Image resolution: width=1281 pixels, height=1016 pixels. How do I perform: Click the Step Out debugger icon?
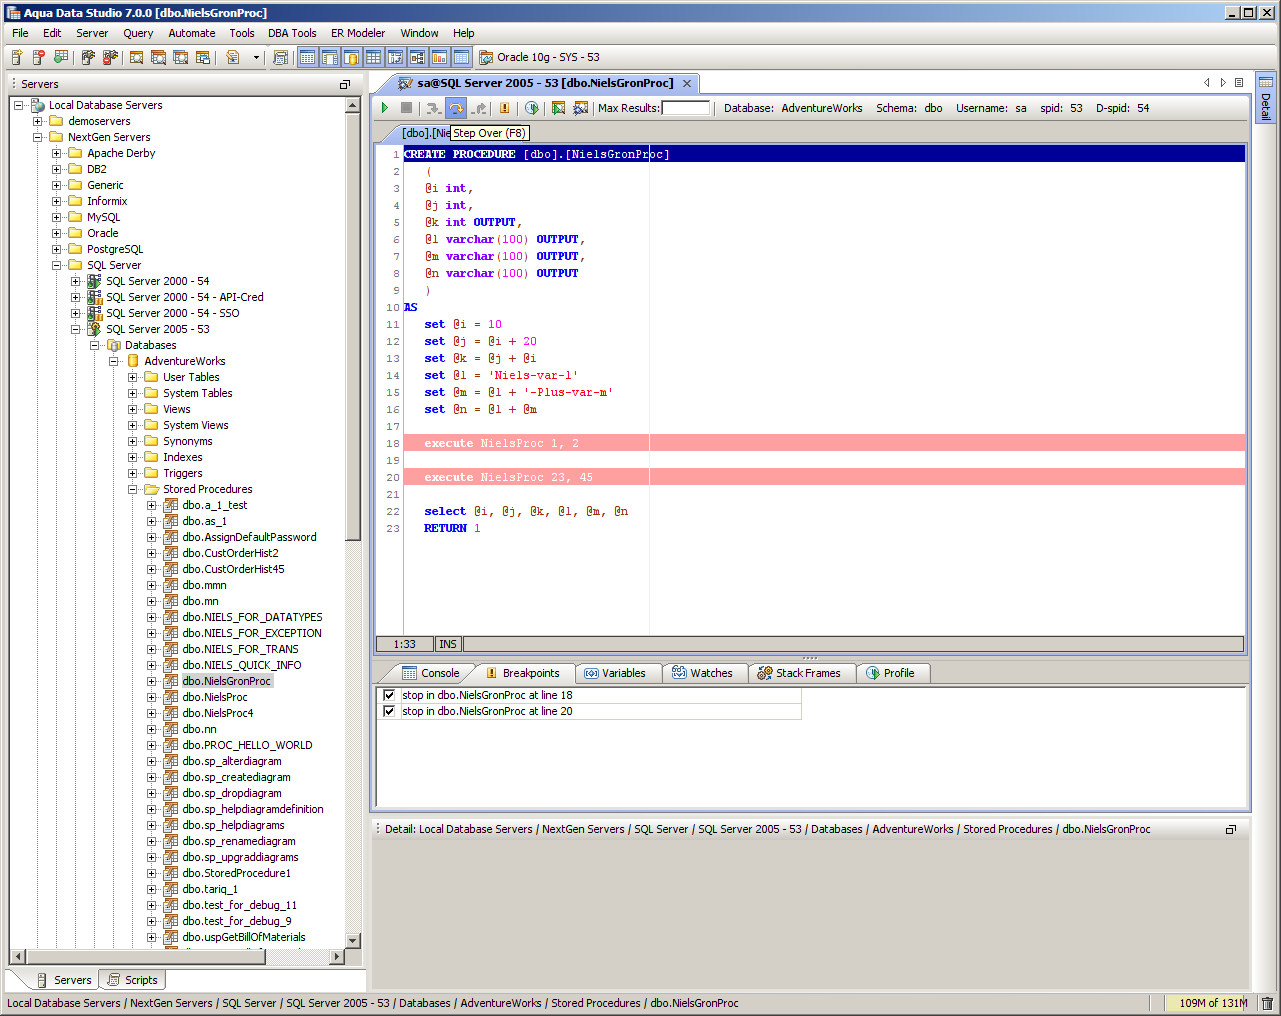pyautogui.click(x=480, y=108)
